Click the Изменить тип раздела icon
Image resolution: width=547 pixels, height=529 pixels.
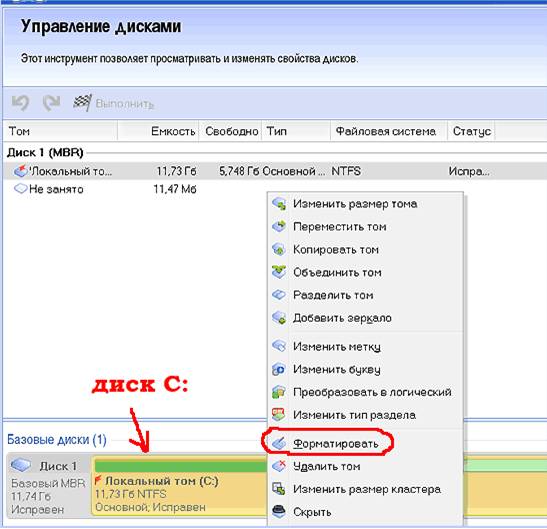(x=279, y=415)
